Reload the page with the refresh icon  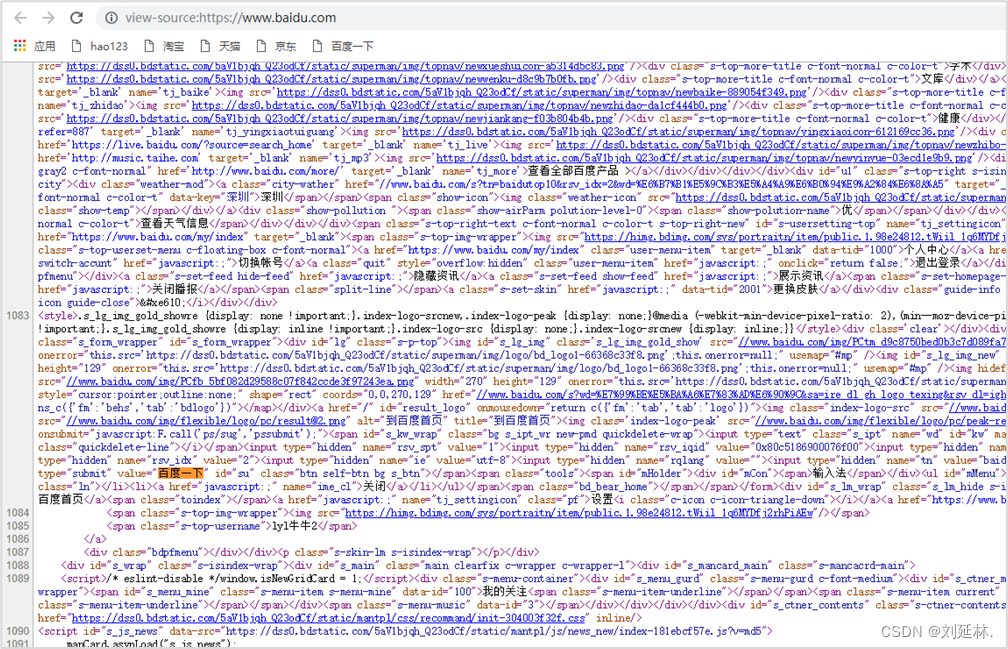(77, 17)
